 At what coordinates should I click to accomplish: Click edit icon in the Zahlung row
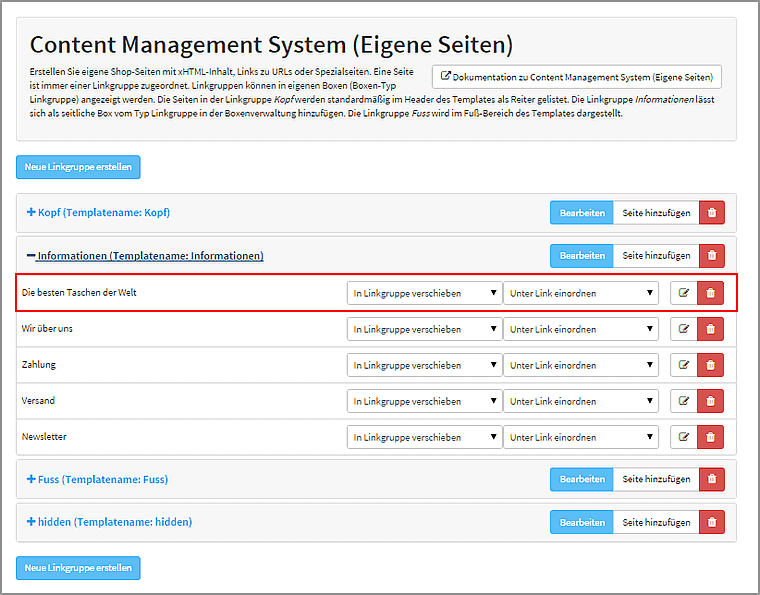(x=684, y=365)
